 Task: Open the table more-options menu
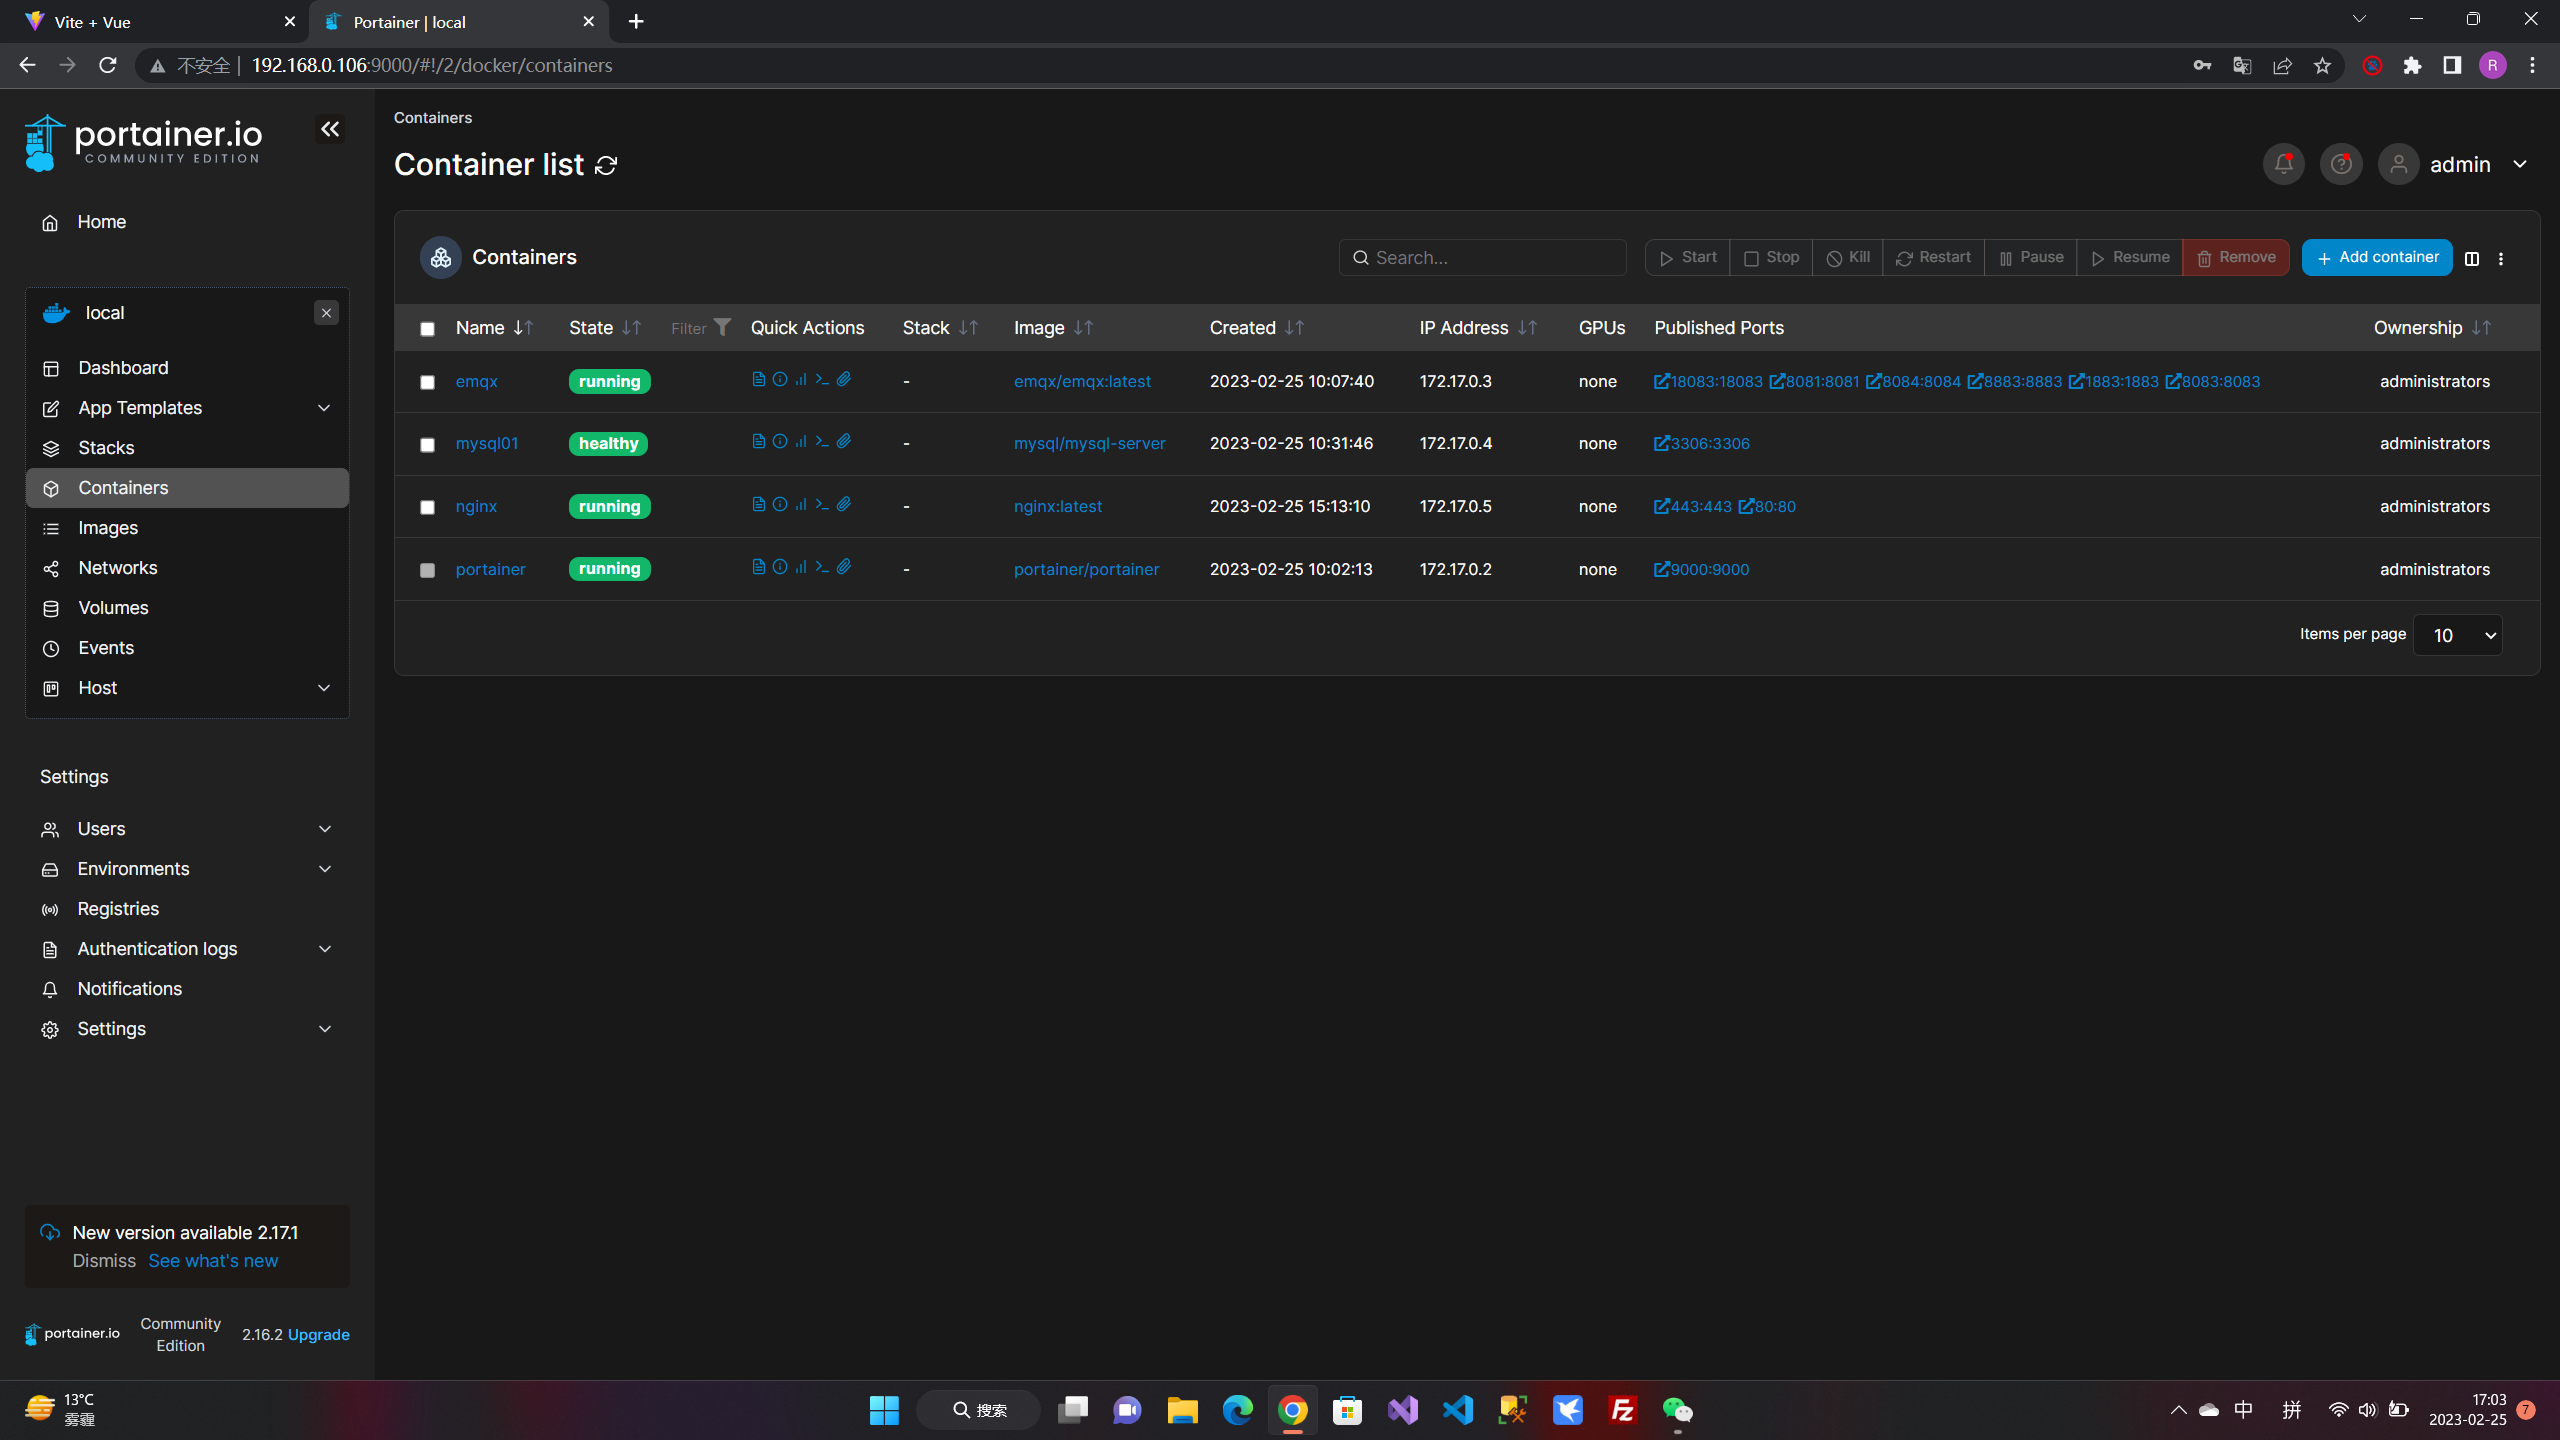pos(2501,259)
